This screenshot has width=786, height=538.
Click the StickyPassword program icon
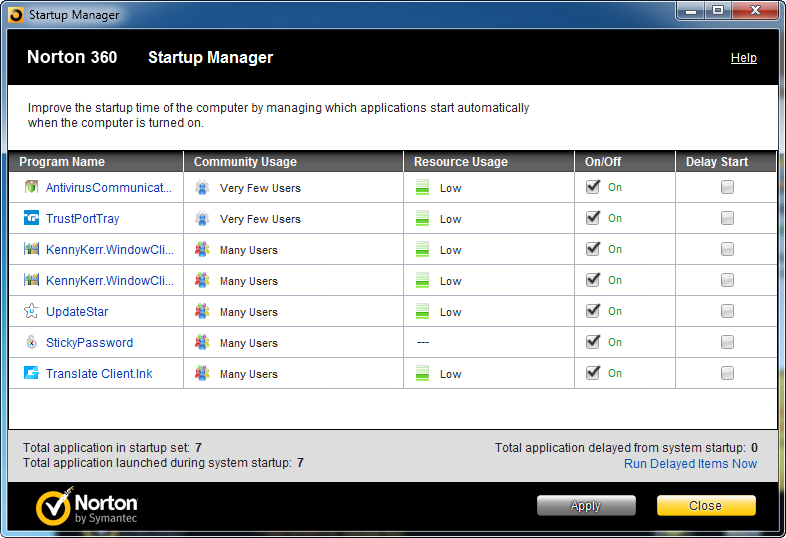pos(31,342)
